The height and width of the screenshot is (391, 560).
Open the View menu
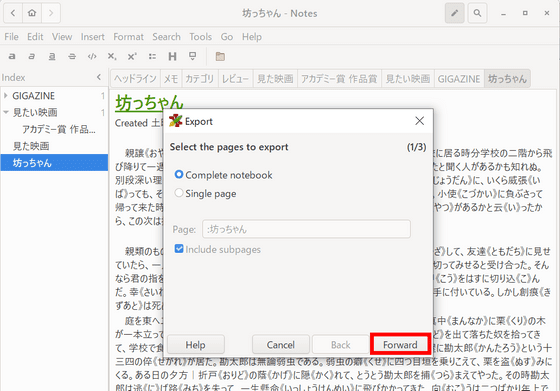(x=62, y=37)
